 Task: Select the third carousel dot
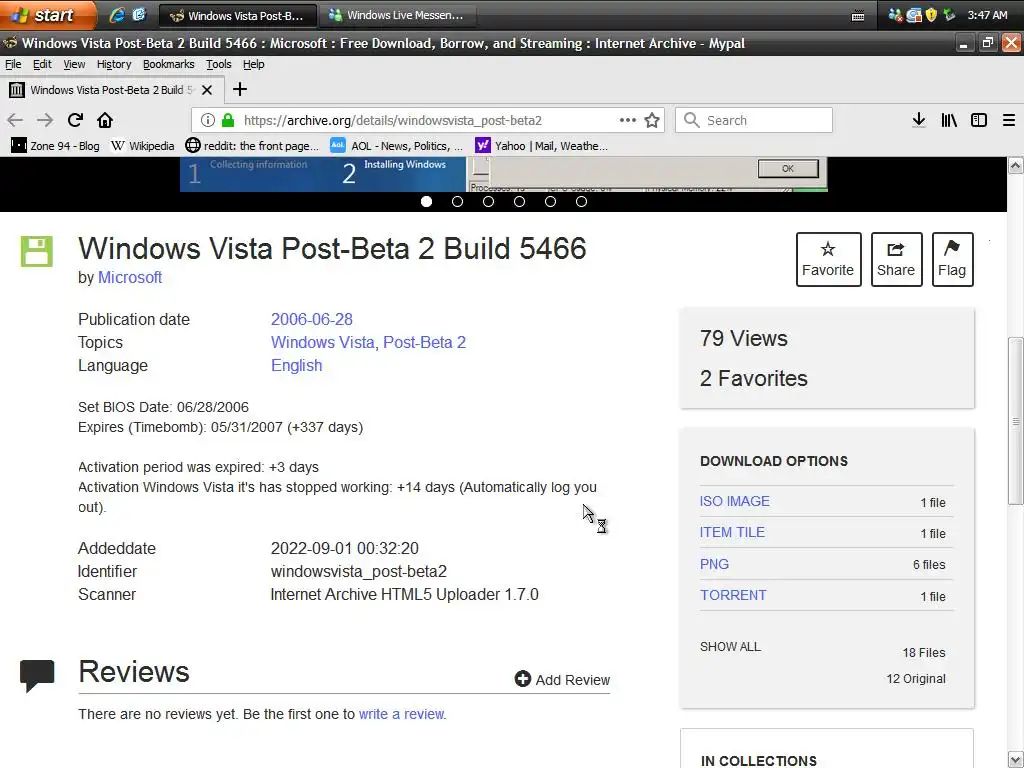(488, 202)
